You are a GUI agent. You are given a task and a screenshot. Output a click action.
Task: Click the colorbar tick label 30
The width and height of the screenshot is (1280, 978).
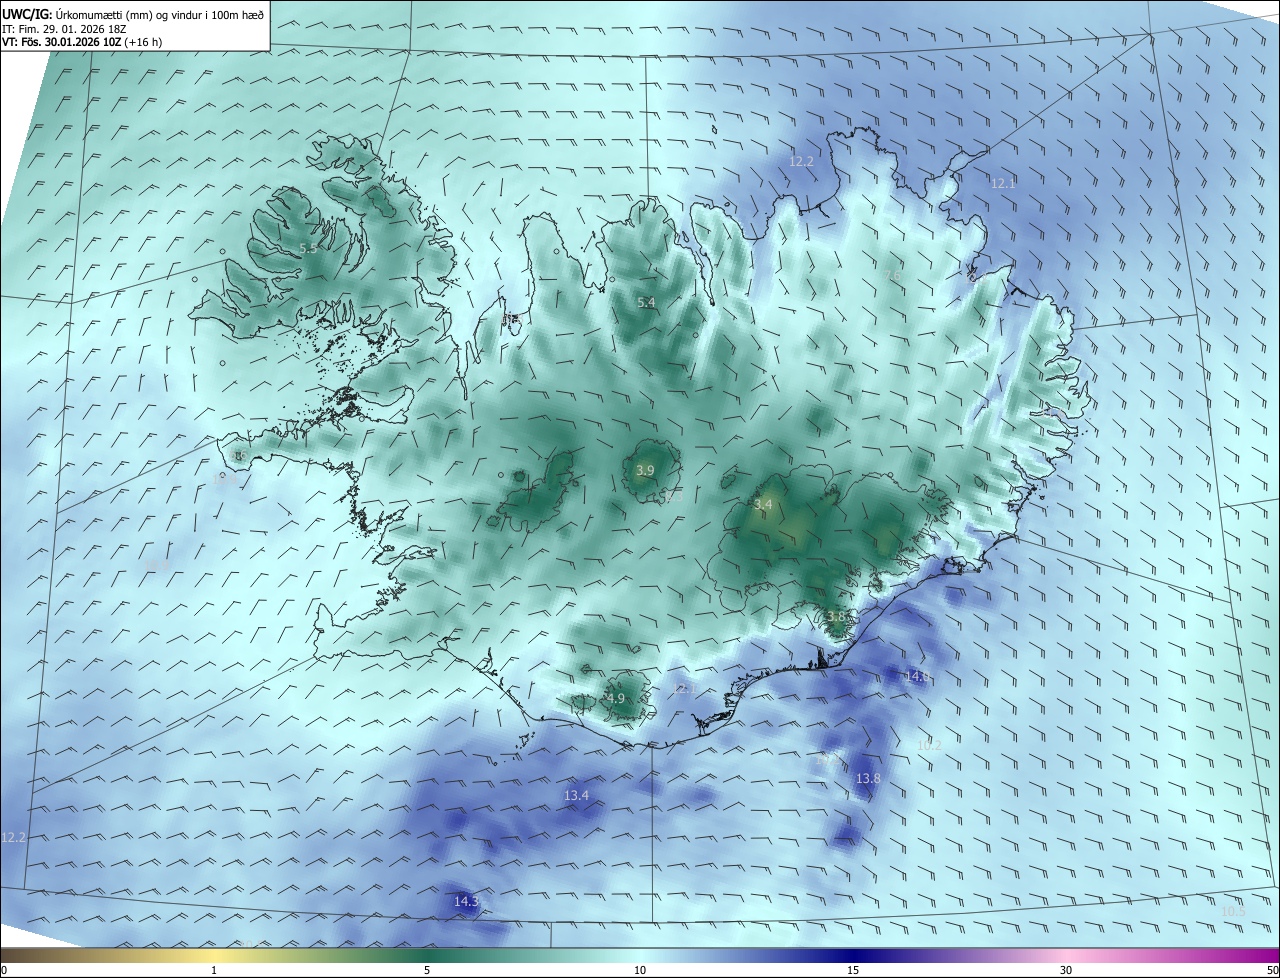point(1066,970)
